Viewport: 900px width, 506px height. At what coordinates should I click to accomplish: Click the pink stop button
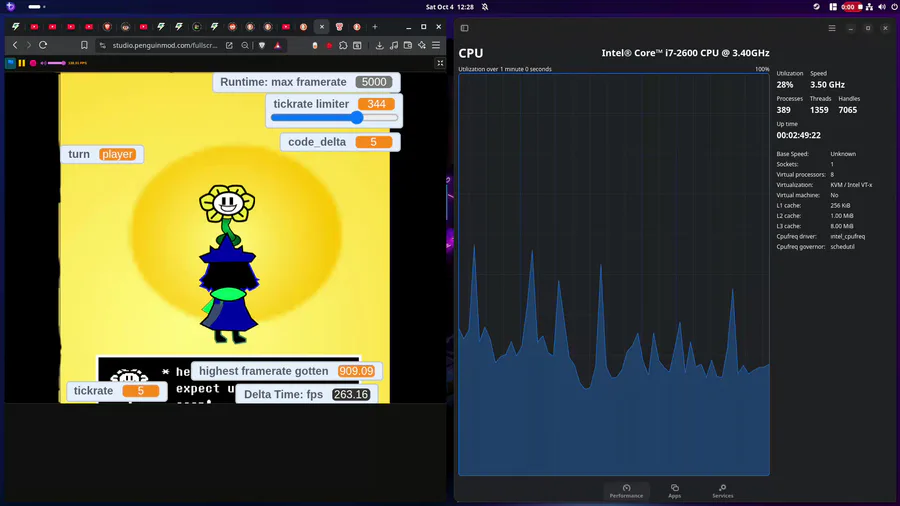point(33,63)
